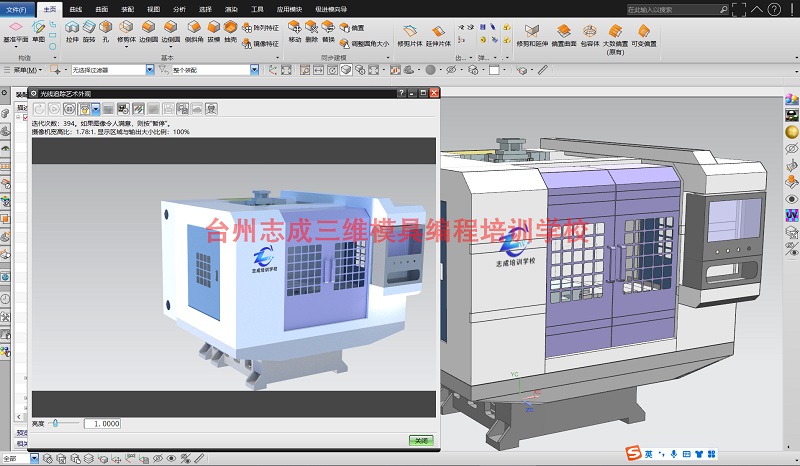Select the 移动 (Move Face) tool
The width and height of the screenshot is (800, 466).
pos(295,31)
